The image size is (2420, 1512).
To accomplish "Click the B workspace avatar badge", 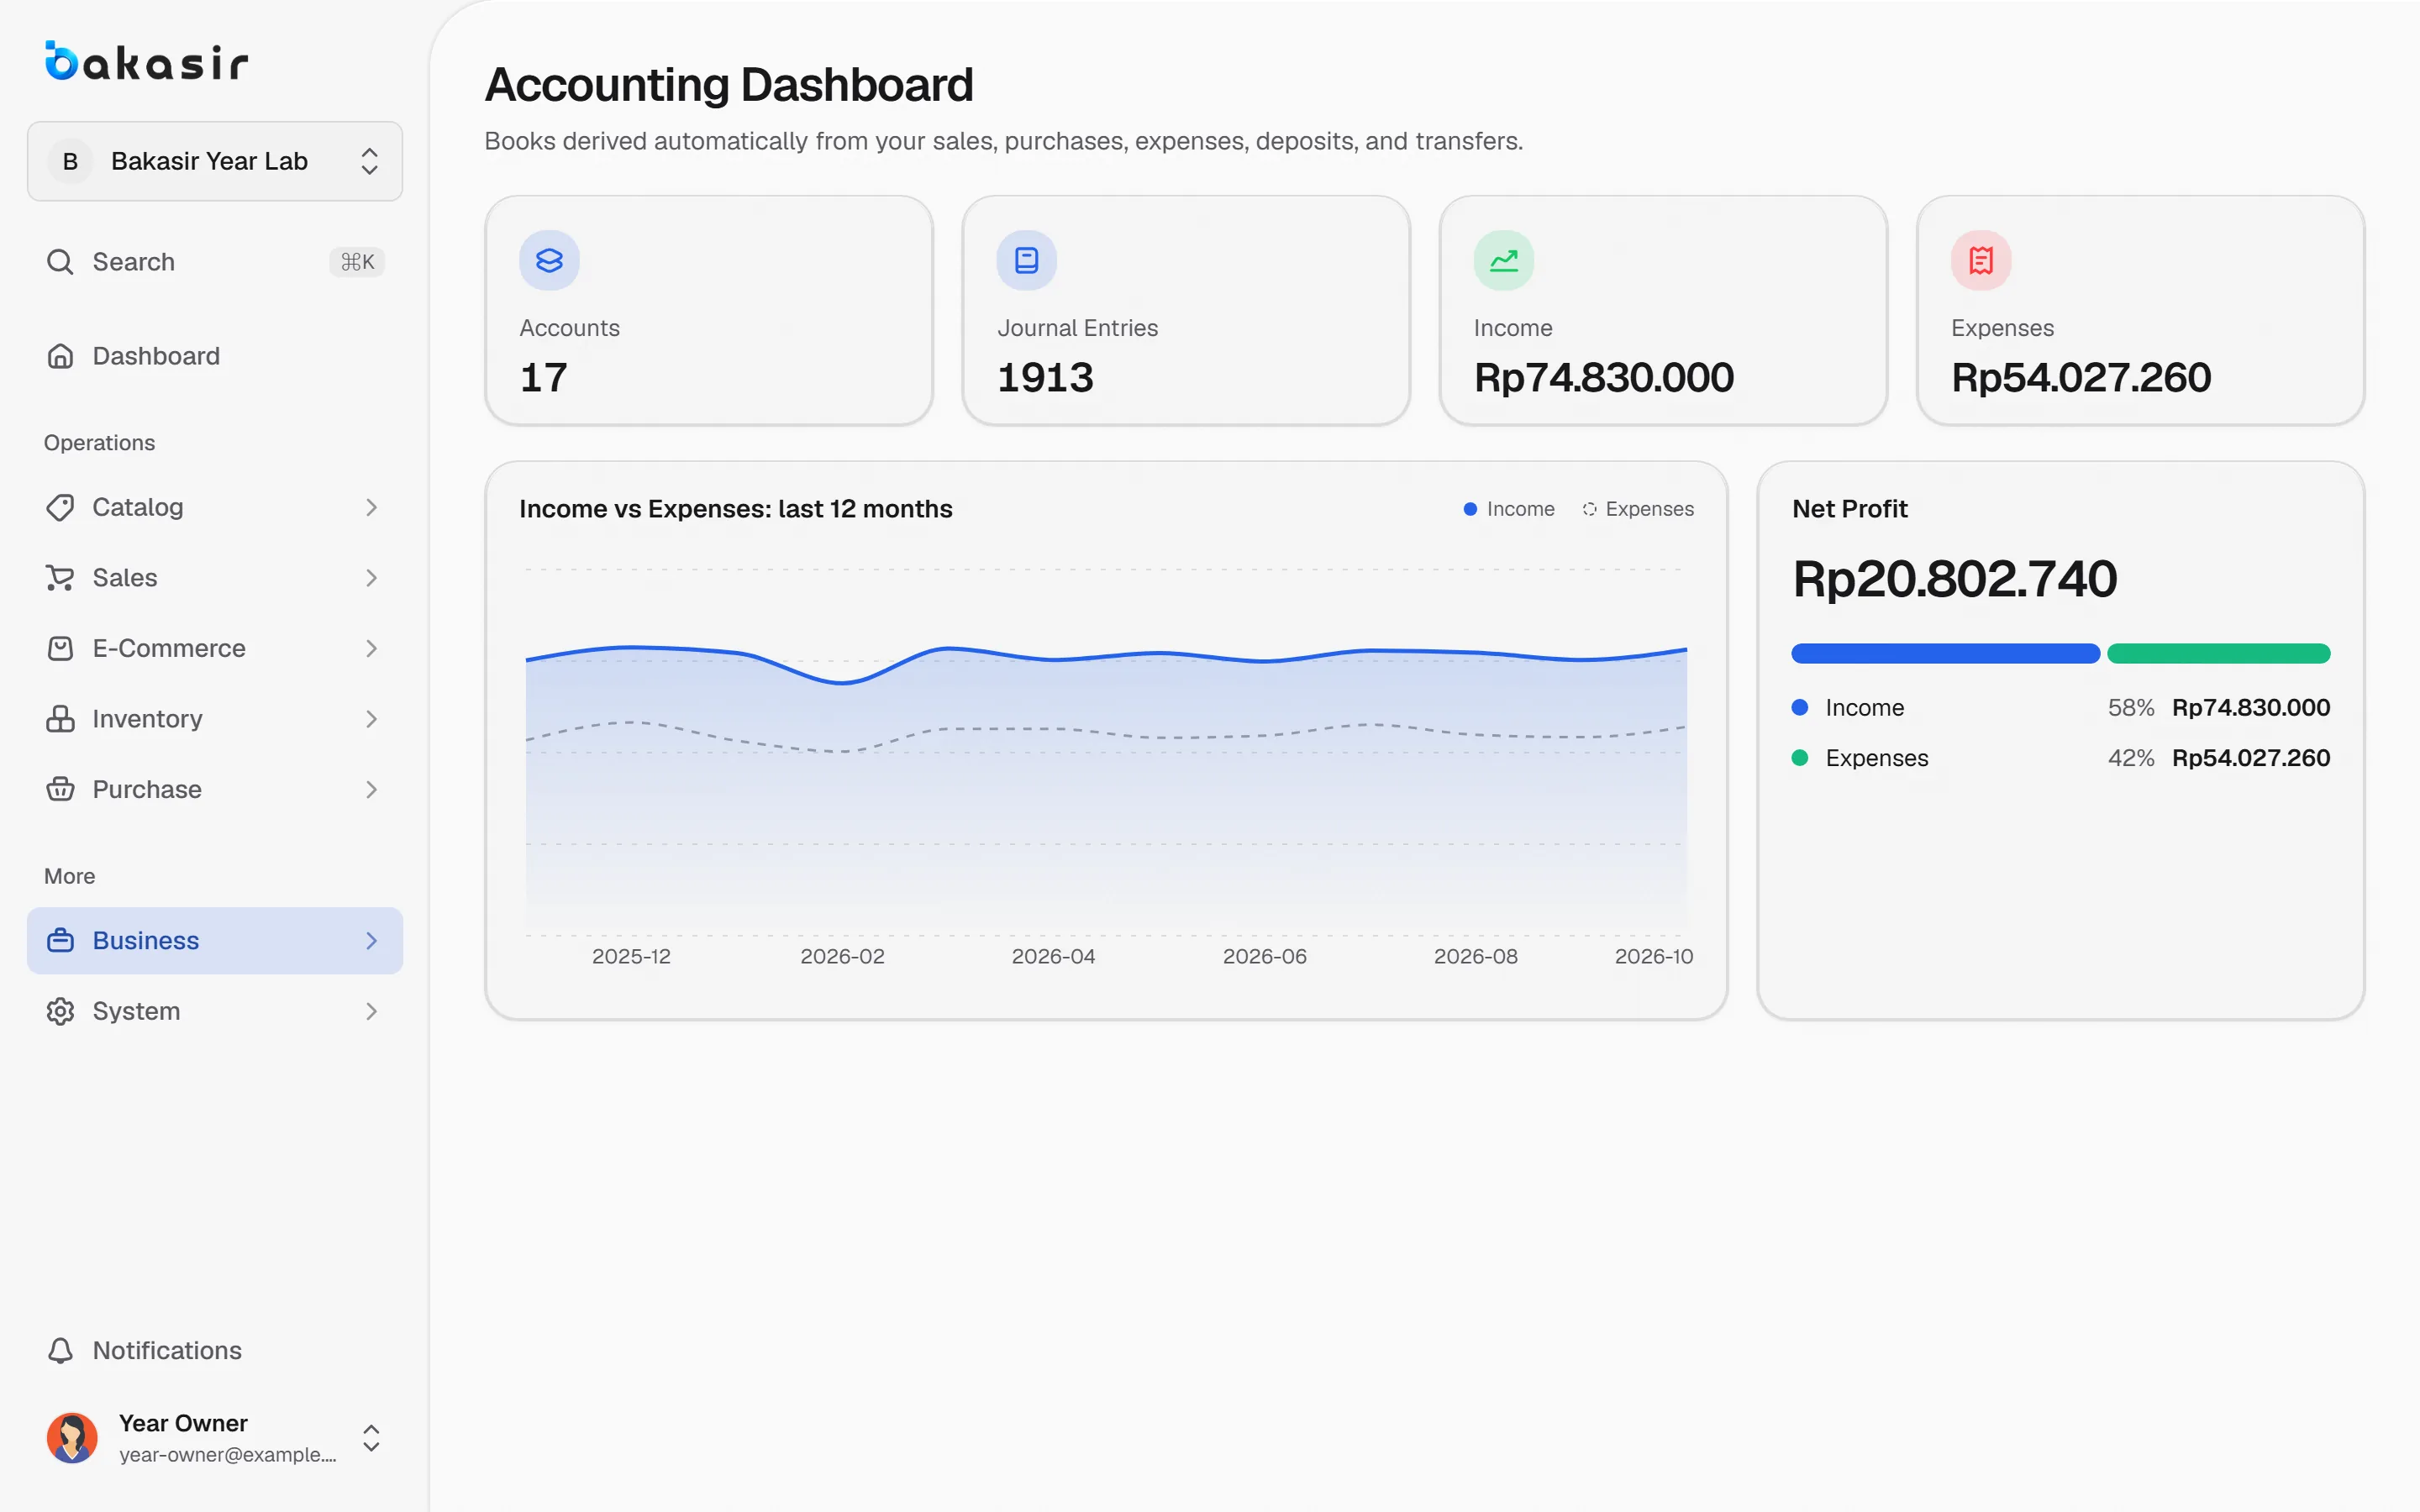I will pyautogui.click(x=70, y=161).
